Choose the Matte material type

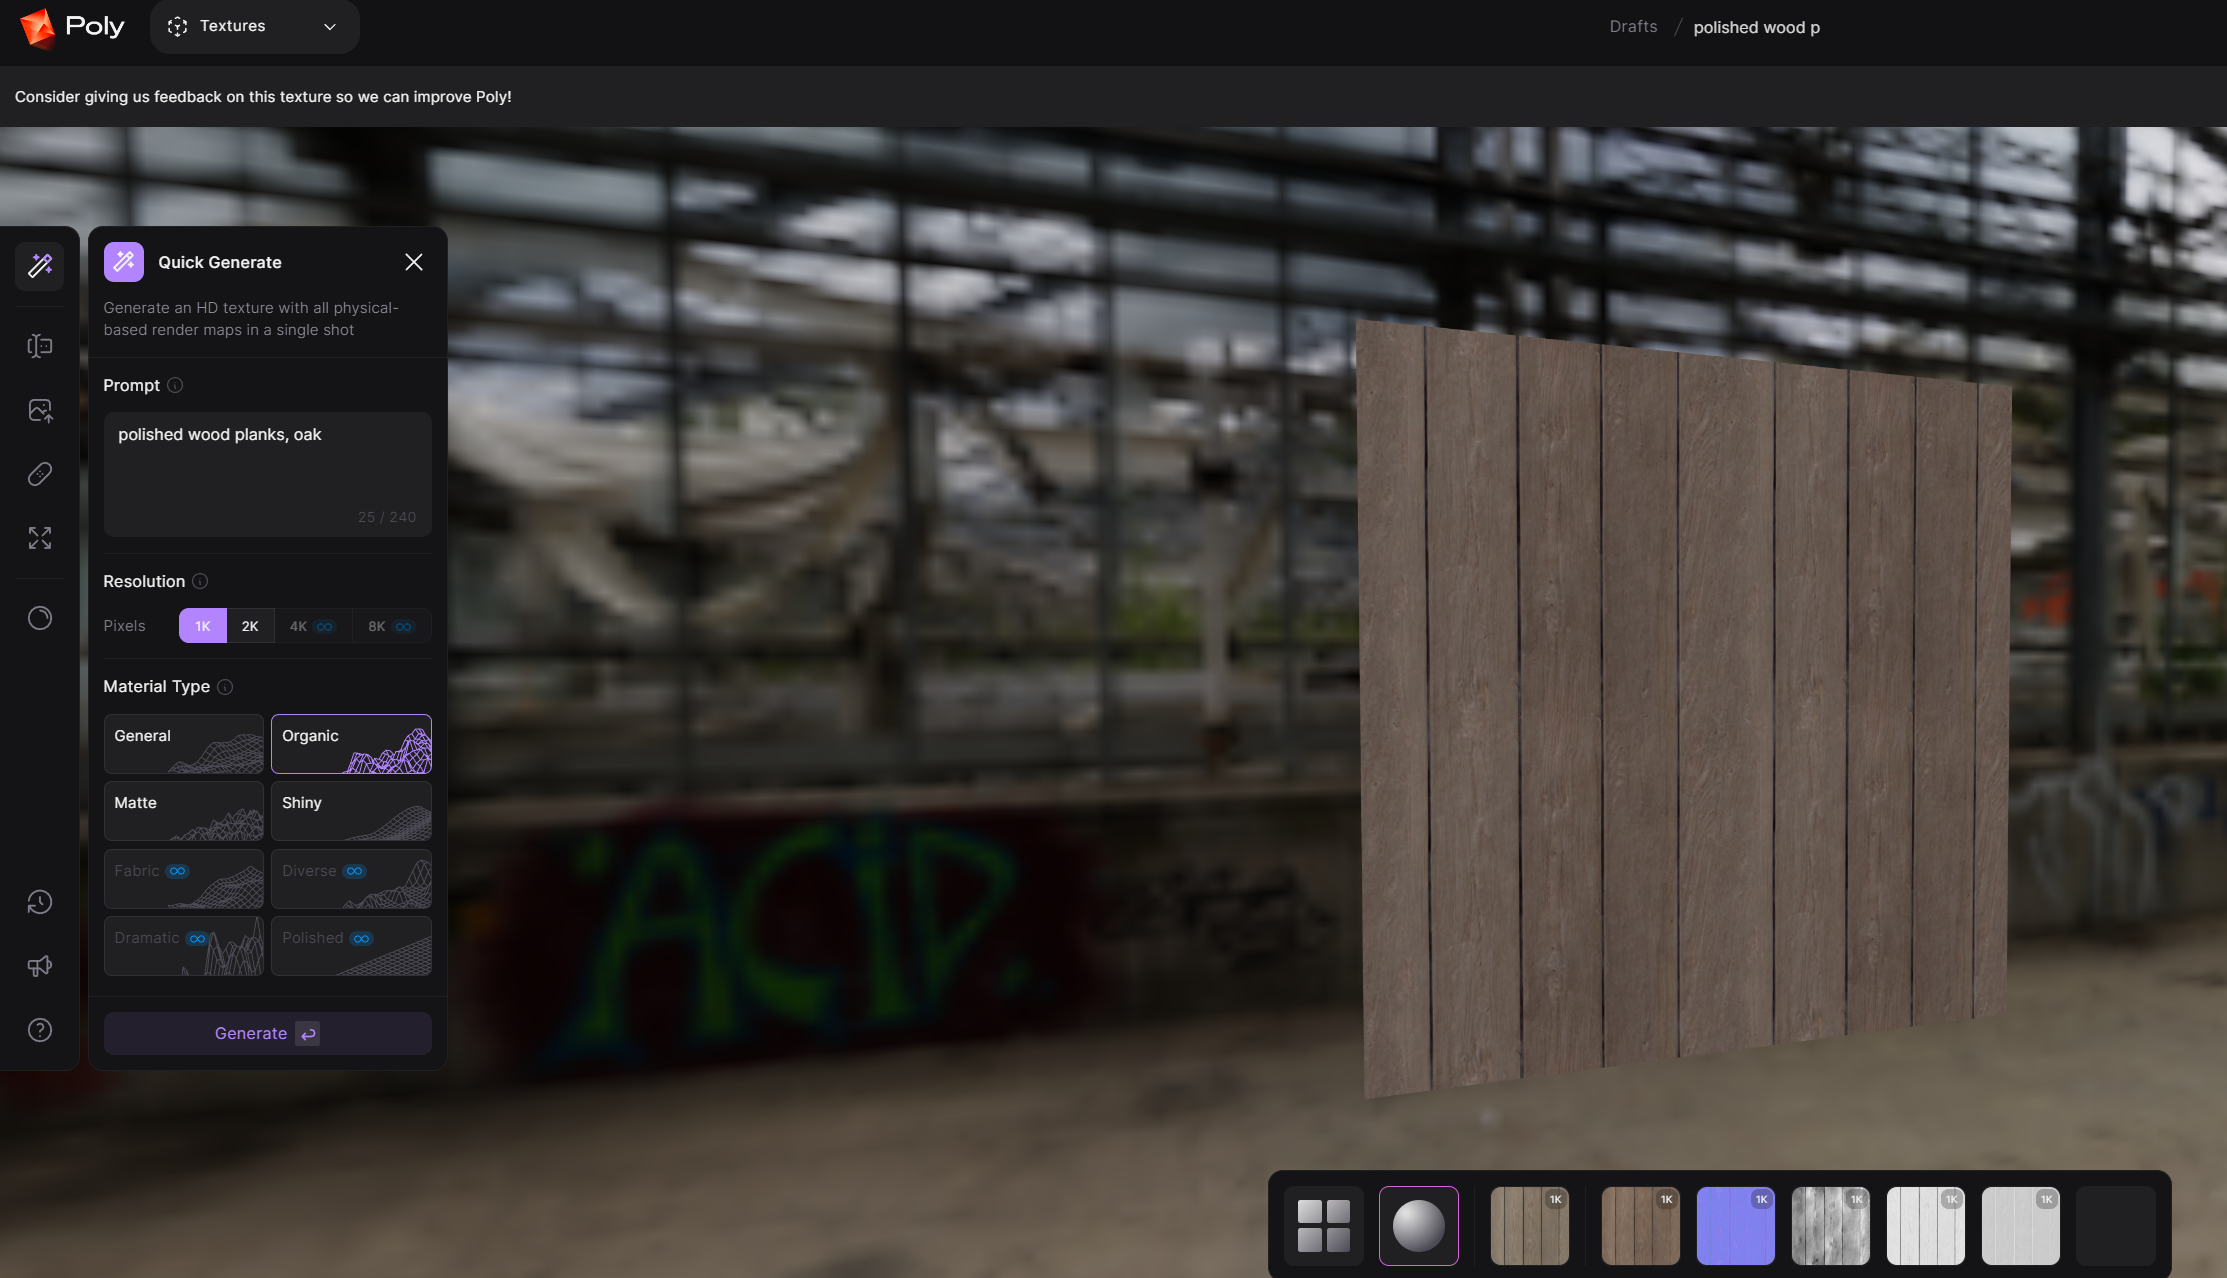click(x=184, y=810)
